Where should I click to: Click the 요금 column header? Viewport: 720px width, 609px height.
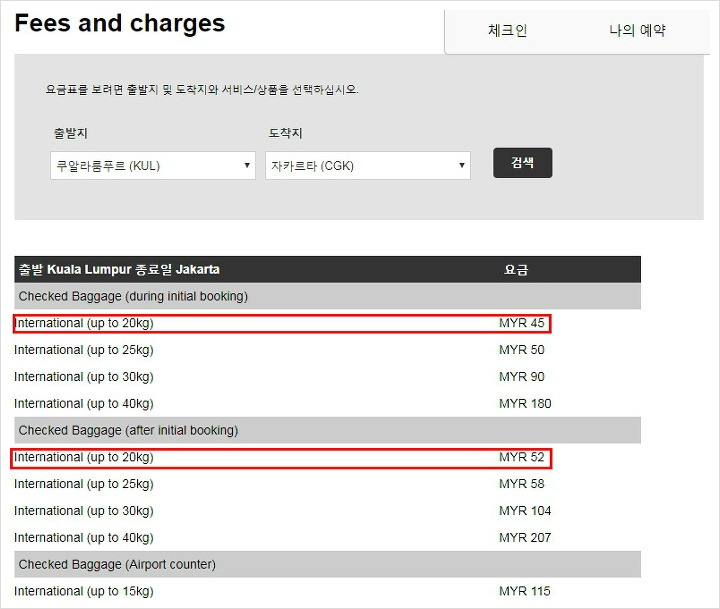tap(516, 270)
